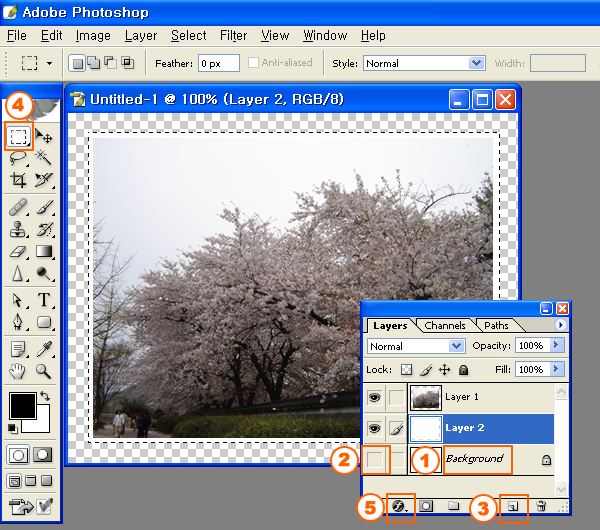This screenshot has height=530, width=600.
Task: Select the Magic Wand tool
Action: pyautogui.click(x=43, y=157)
